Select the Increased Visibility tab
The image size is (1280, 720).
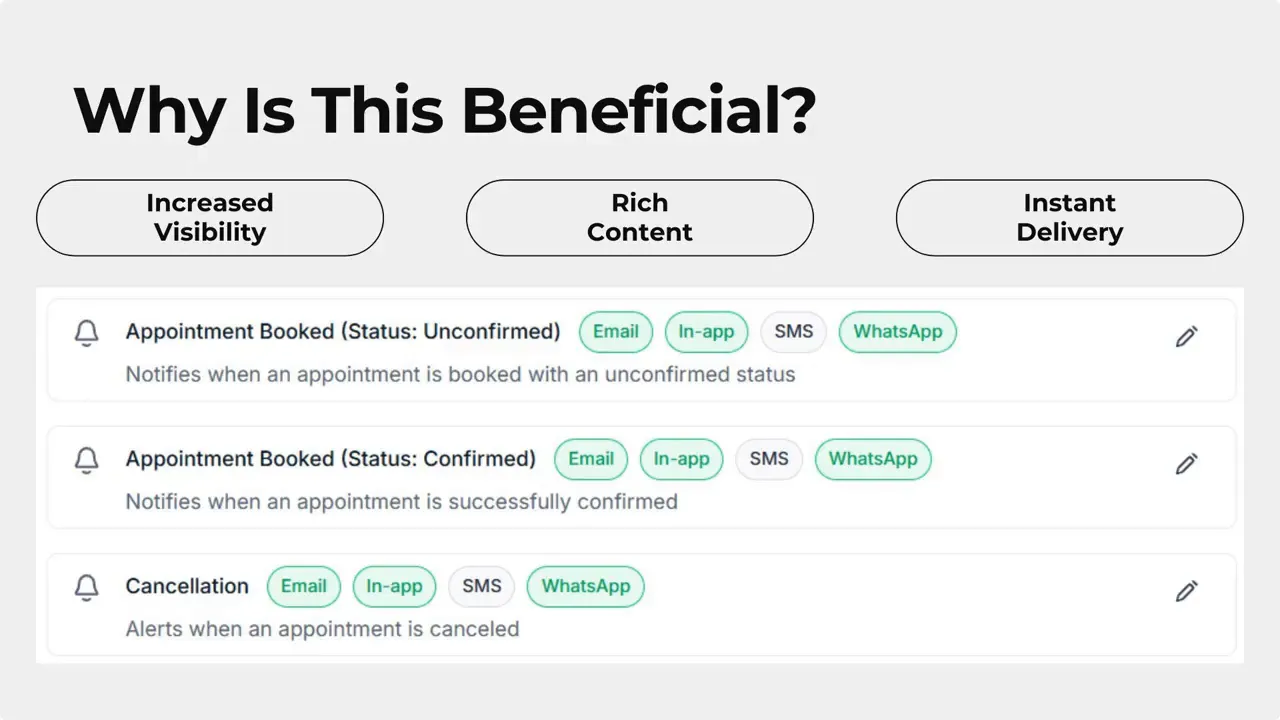click(x=210, y=217)
